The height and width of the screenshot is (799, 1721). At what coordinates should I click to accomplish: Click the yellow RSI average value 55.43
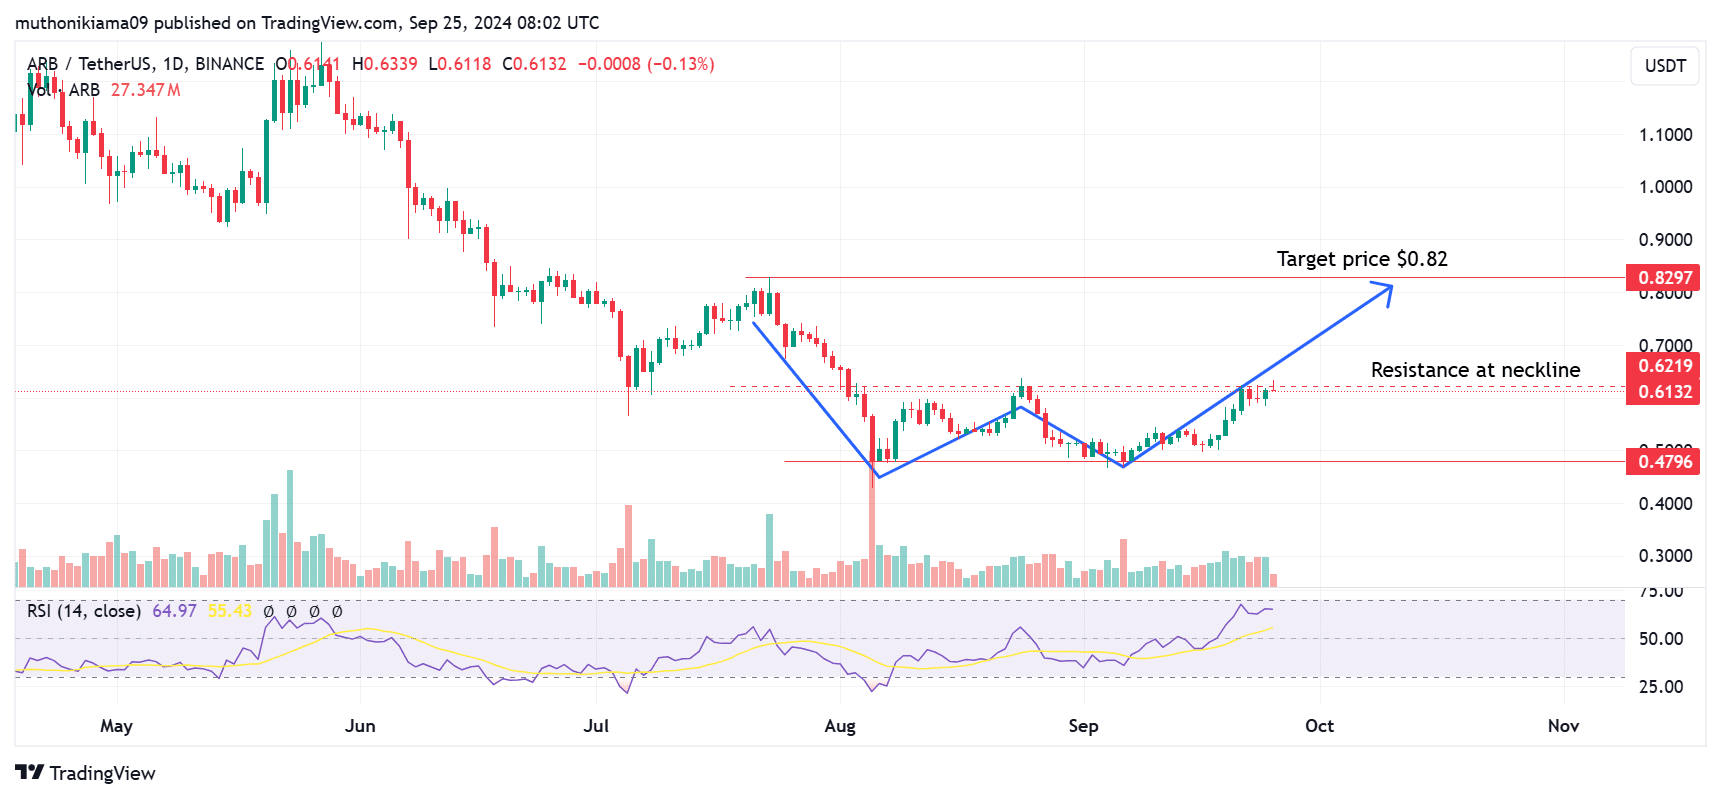tap(230, 611)
